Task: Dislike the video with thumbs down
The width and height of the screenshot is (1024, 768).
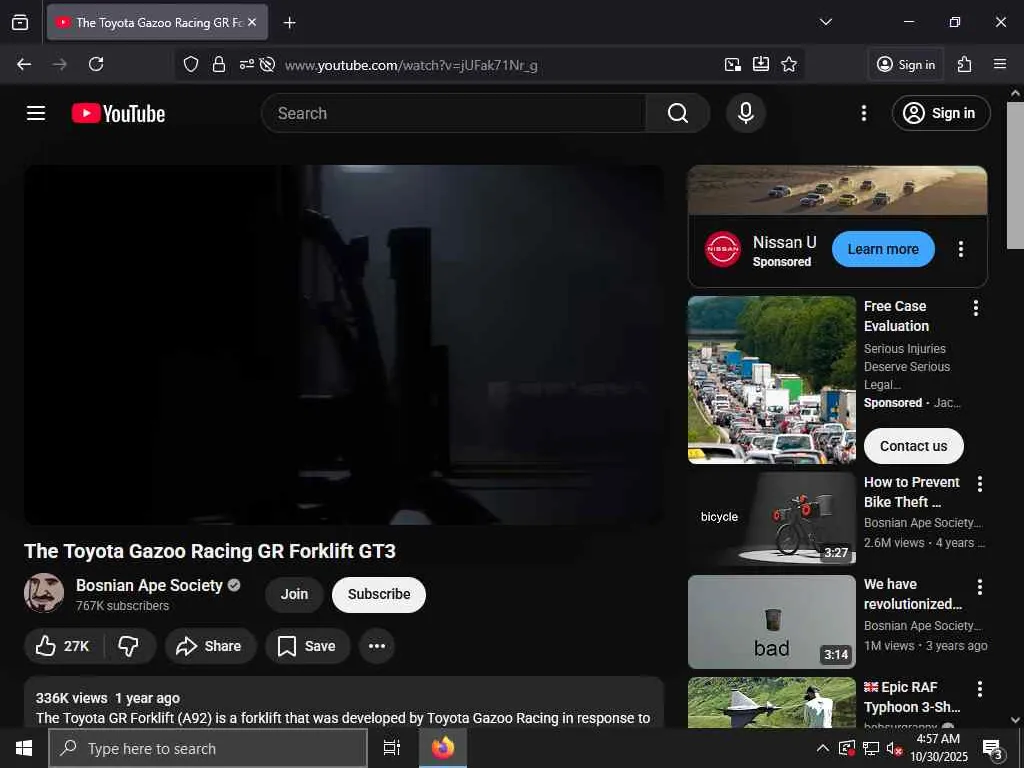Action: pyautogui.click(x=129, y=646)
